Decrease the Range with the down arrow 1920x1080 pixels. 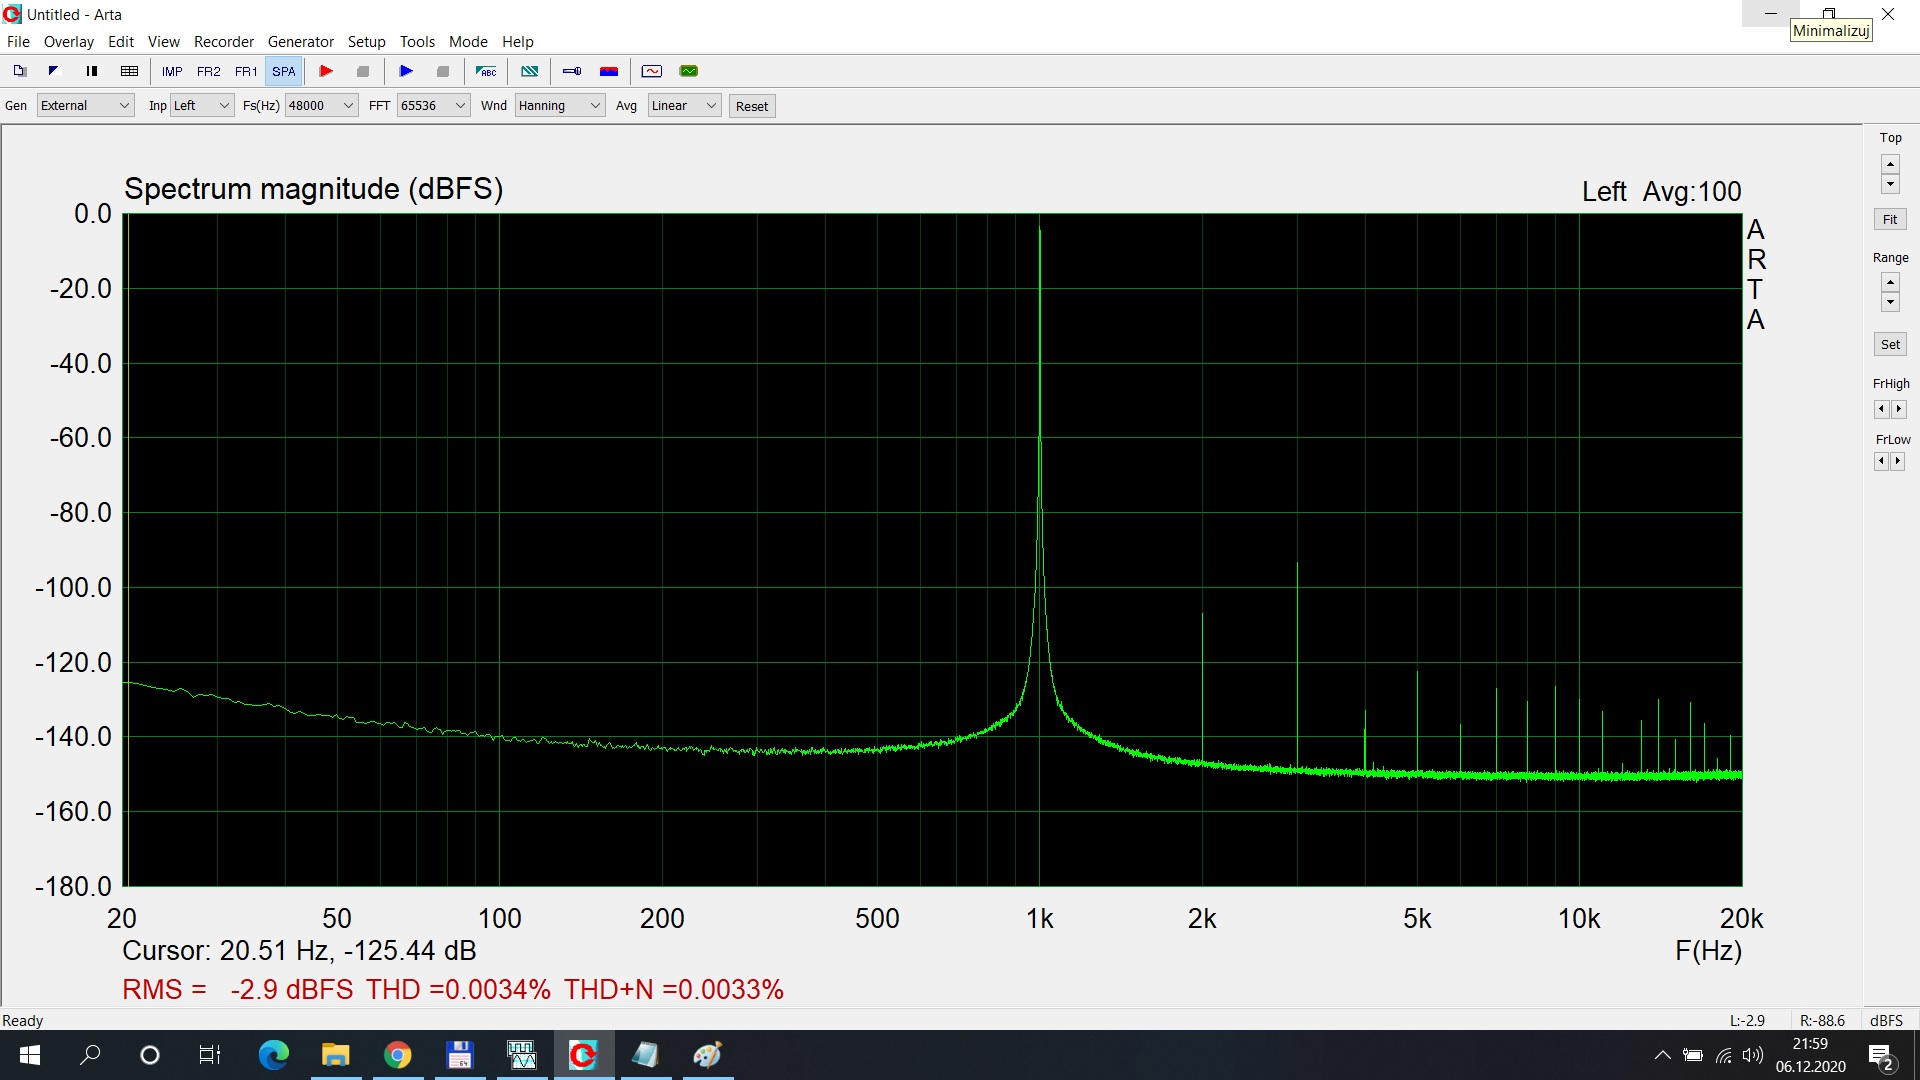tap(1890, 303)
